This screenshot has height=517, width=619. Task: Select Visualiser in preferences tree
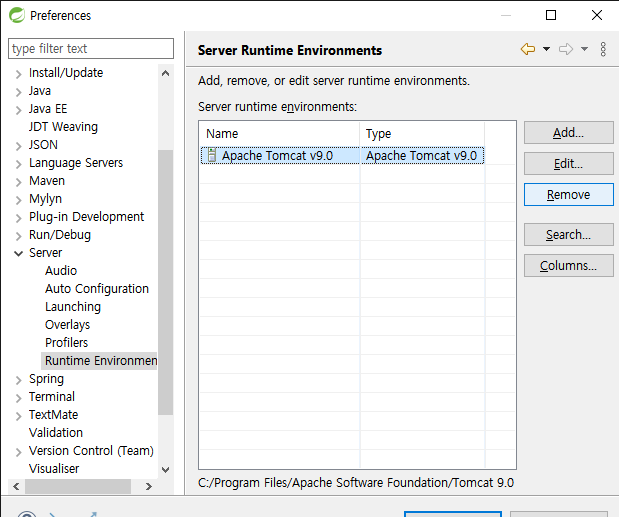(54, 468)
